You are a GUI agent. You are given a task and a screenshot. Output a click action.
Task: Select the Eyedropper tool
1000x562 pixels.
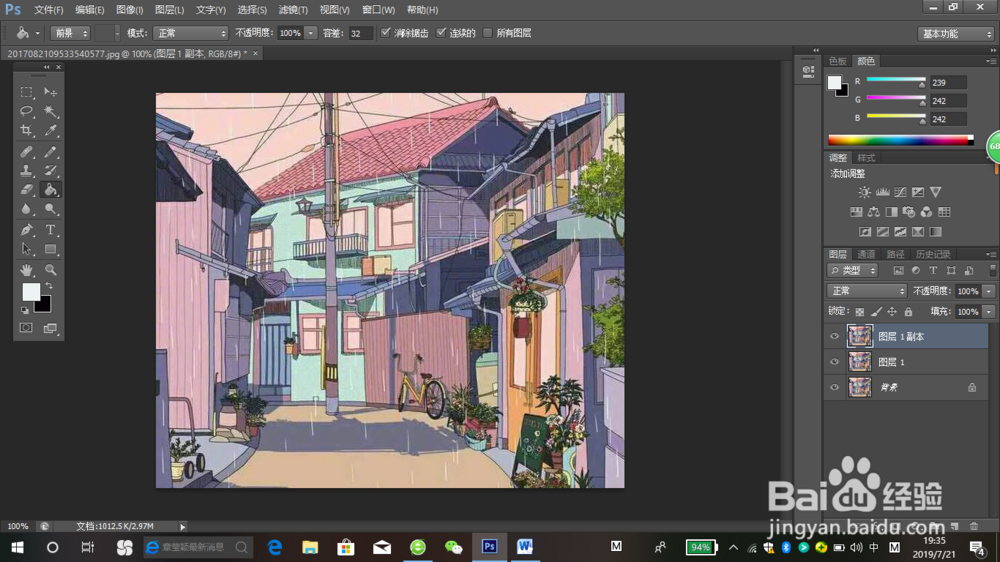coord(50,130)
